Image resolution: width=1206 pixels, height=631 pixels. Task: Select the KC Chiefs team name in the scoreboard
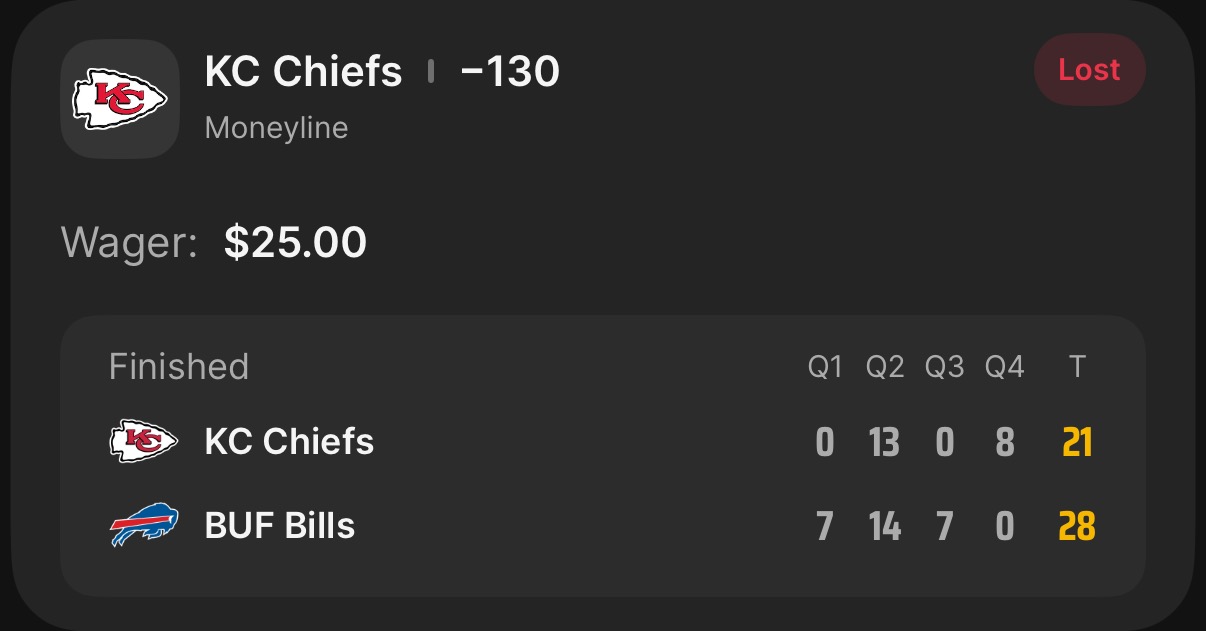289,441
